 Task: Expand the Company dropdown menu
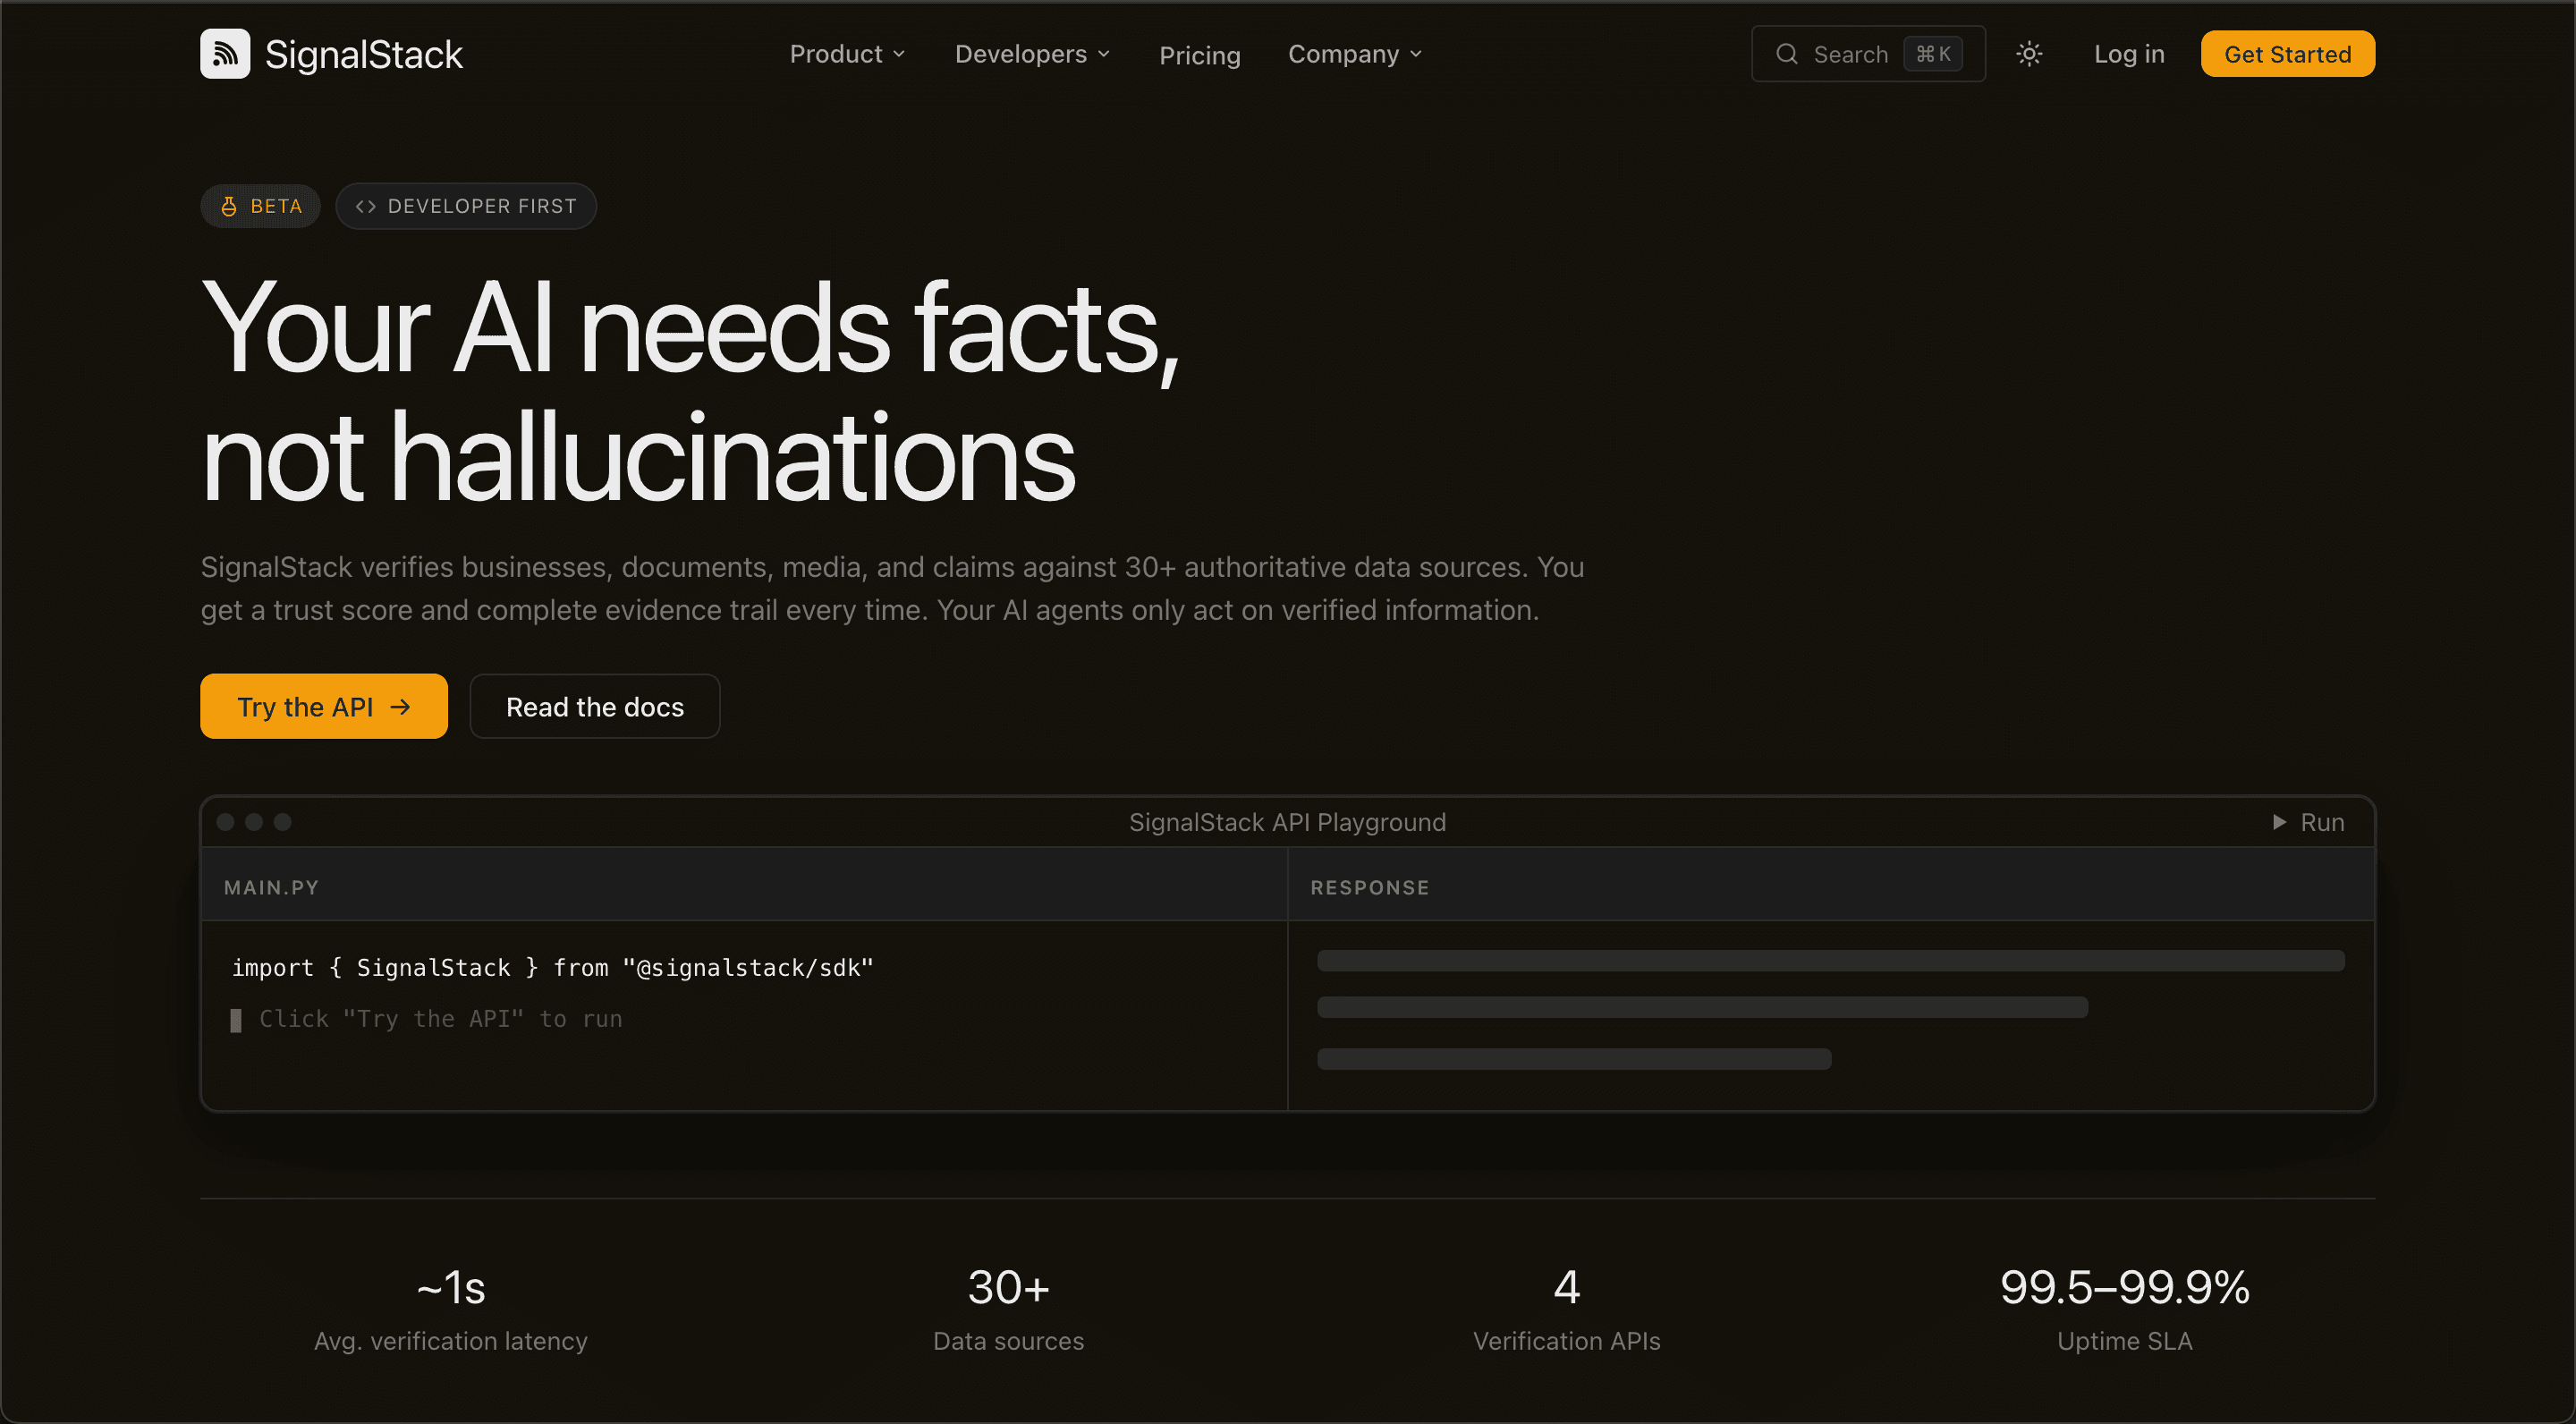(1355, 54)
